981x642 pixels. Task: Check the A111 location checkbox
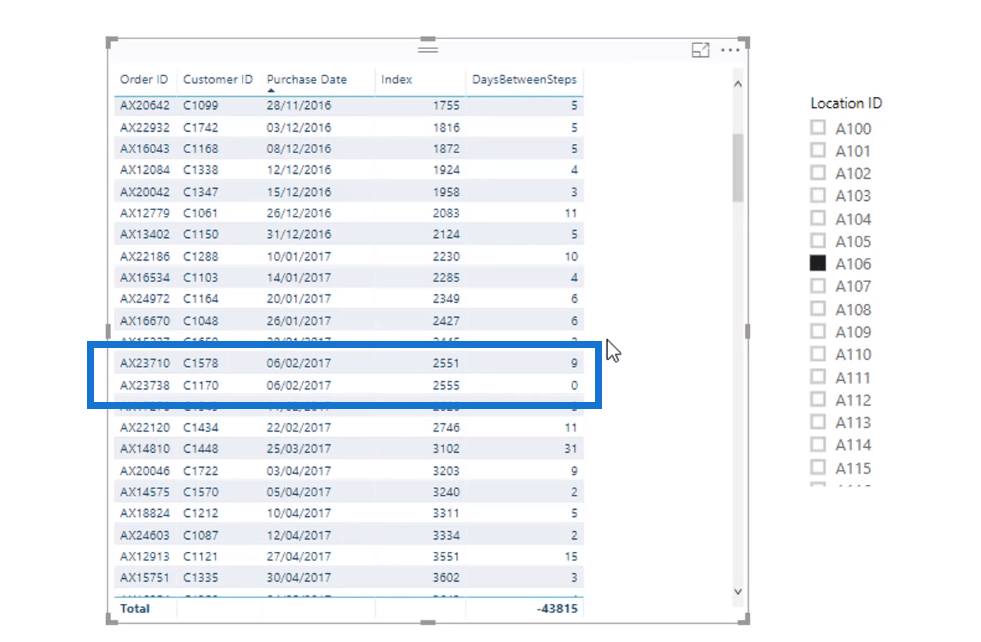(x=818, y=377)
